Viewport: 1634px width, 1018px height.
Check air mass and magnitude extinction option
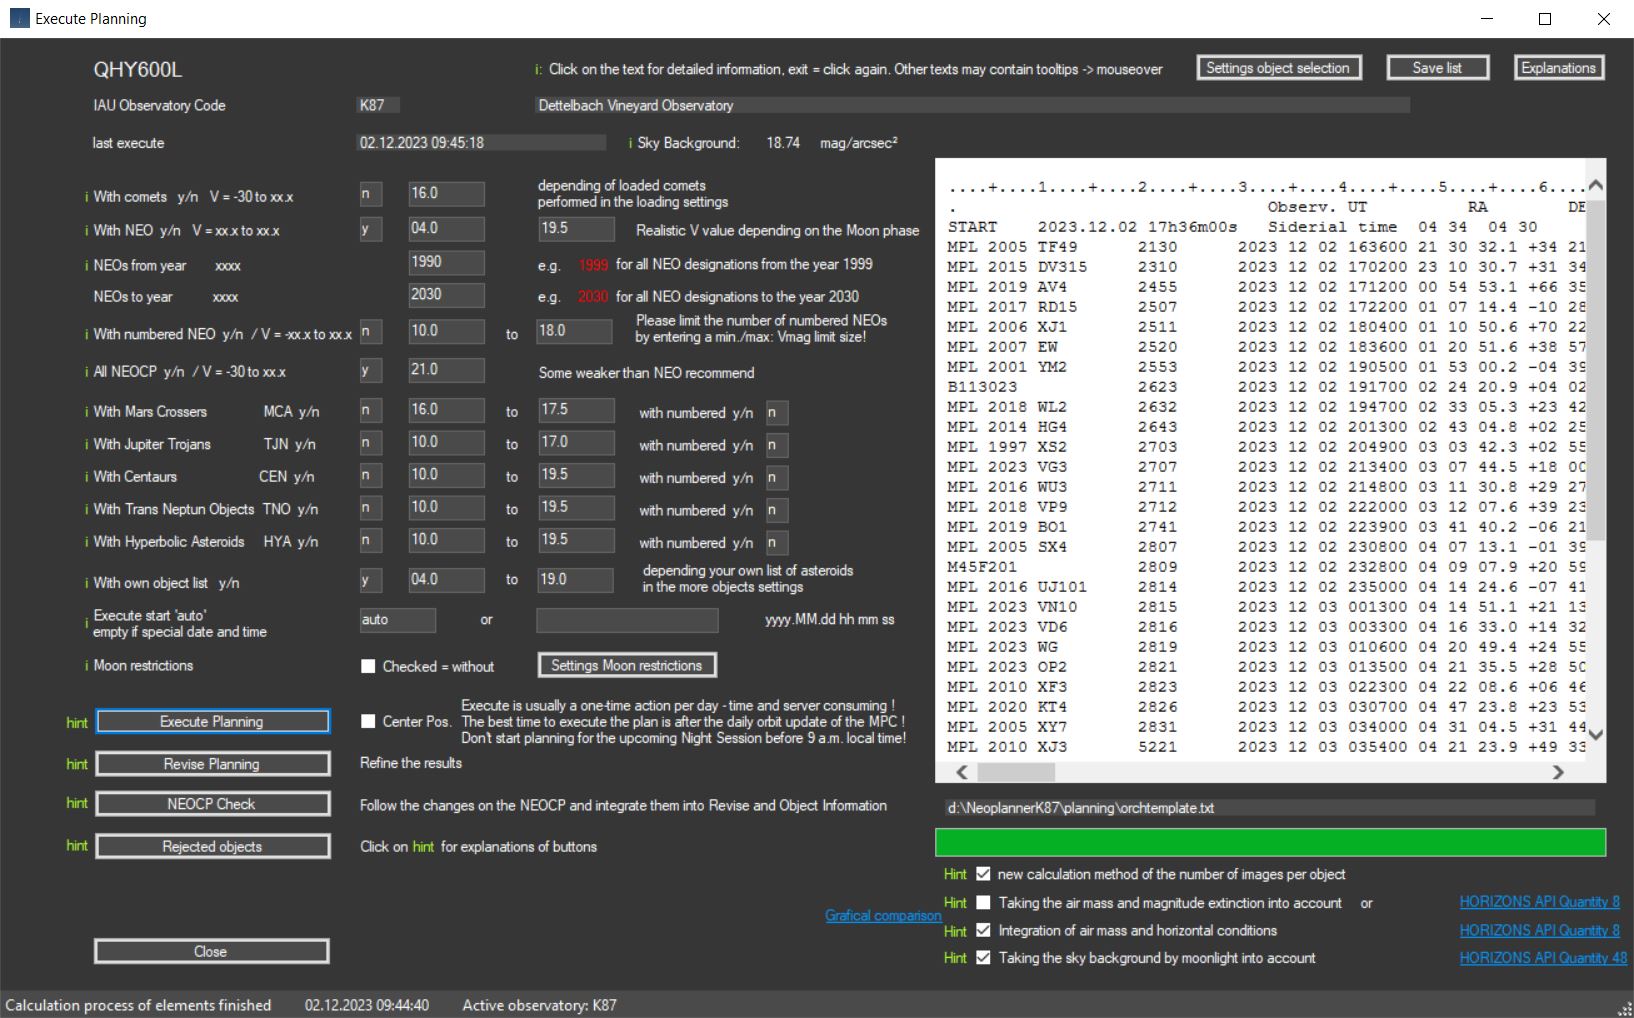[983, 903]
